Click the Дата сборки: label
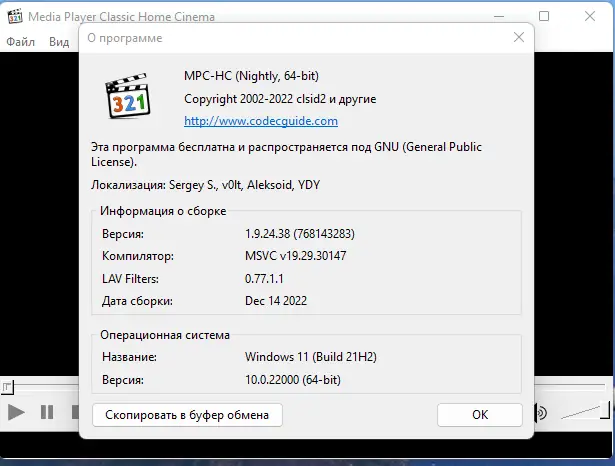615x466 pixels. (x=137, y=301)
